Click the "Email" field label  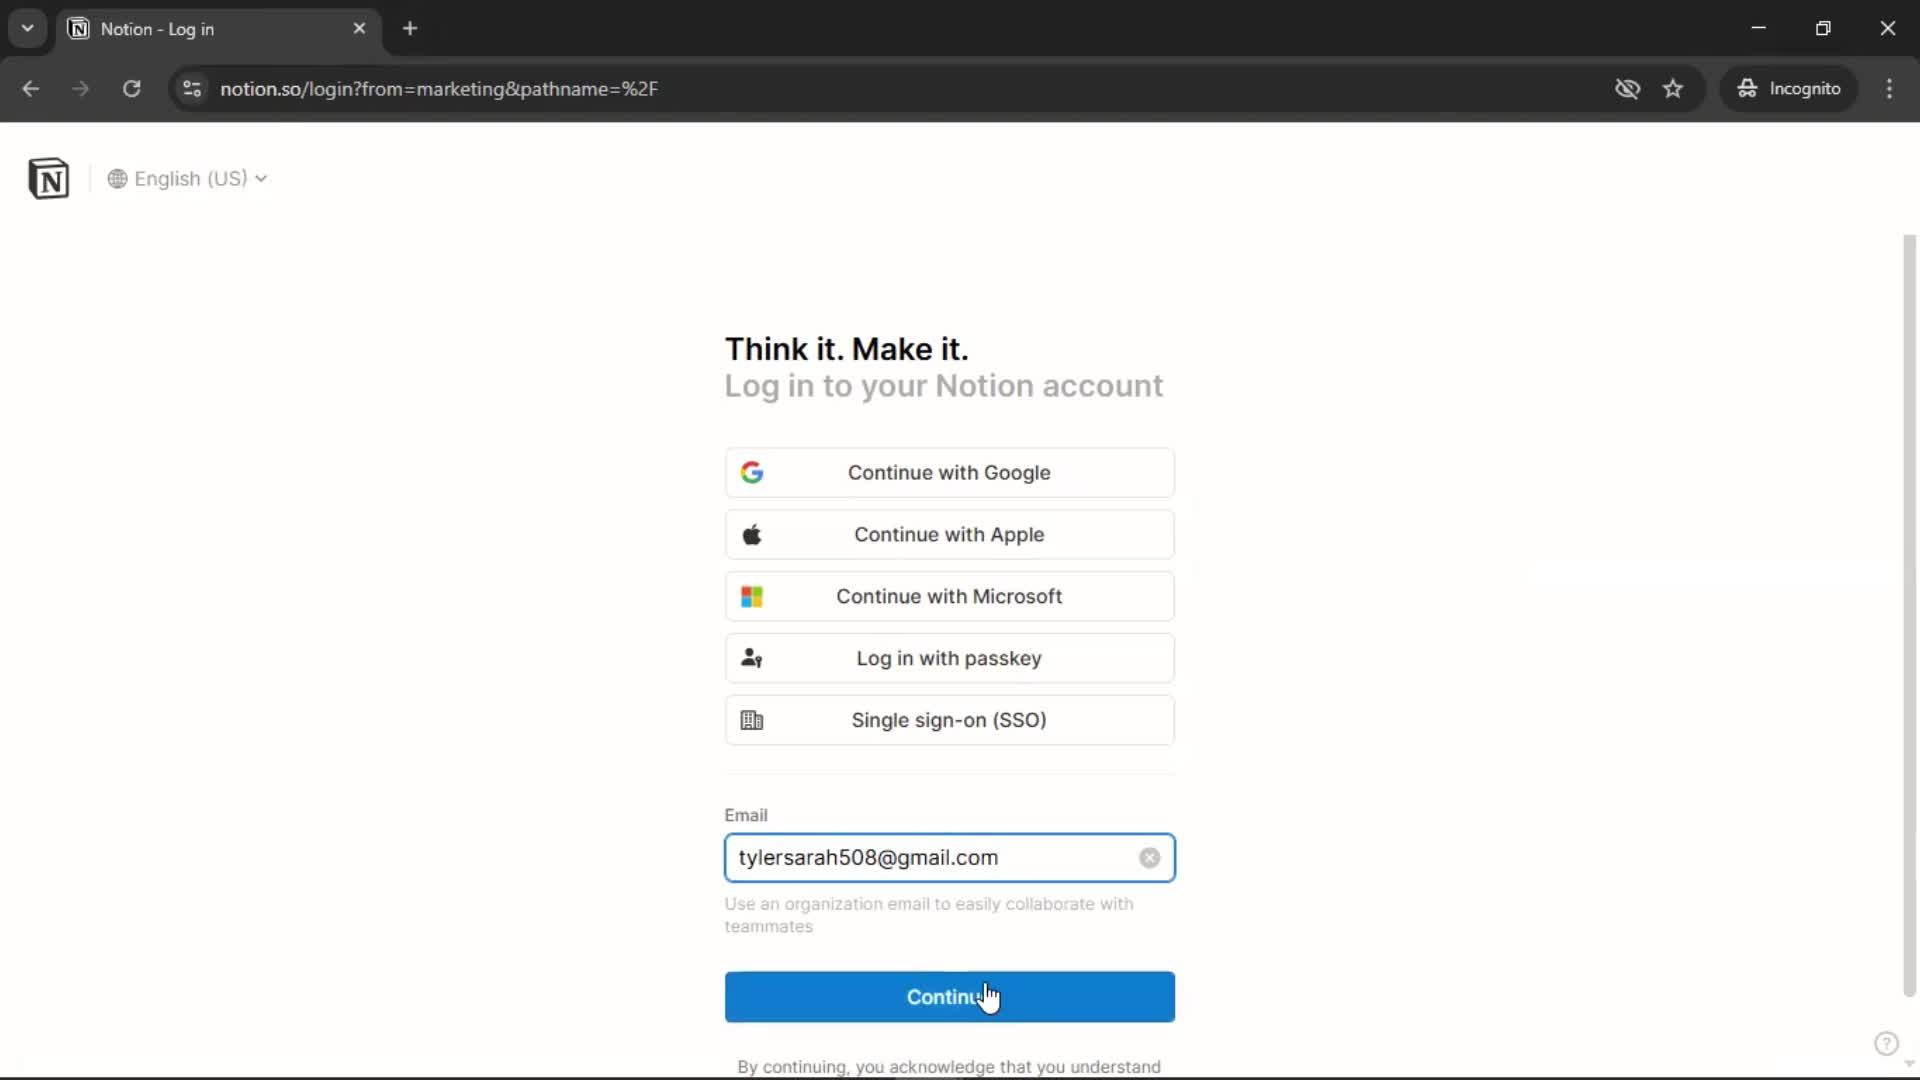click(746, 815)
